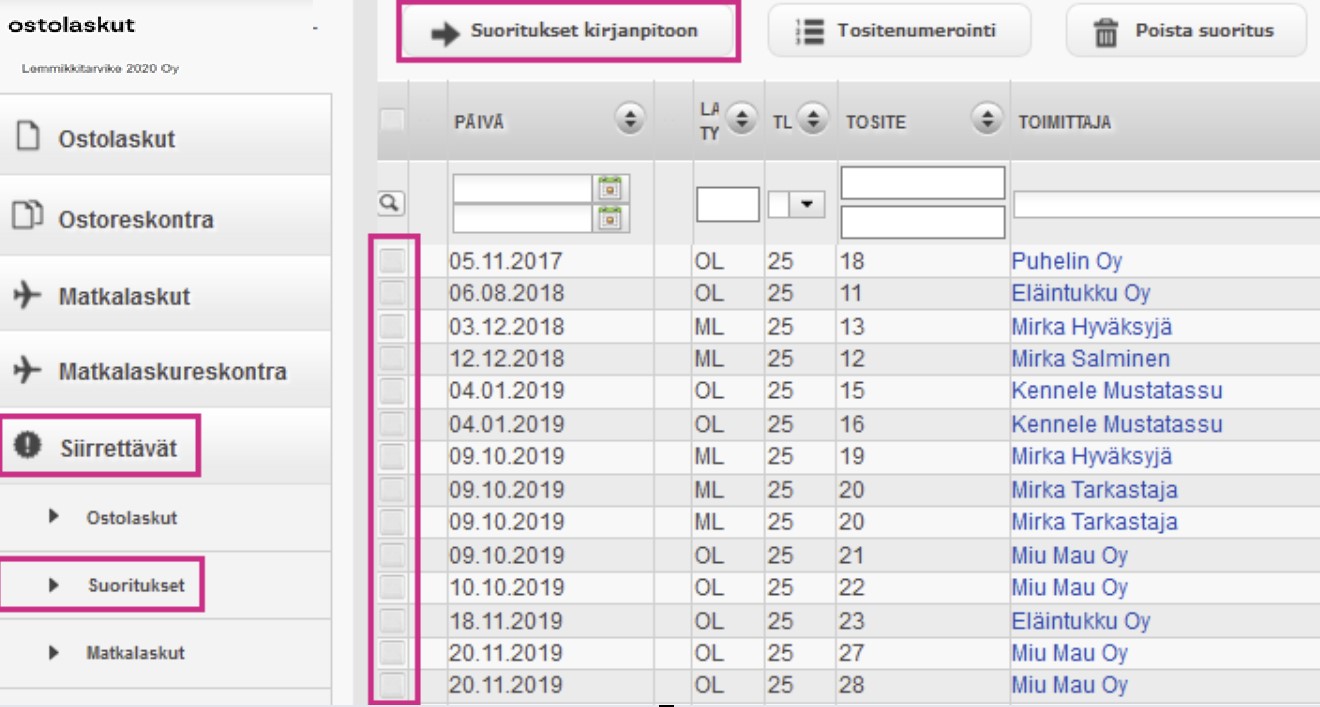Image resolution: width=1320 pixels, height=707 pixels.
Task: Check the row for Eläintukku Oy tosite 11
Action: point(392,293)
